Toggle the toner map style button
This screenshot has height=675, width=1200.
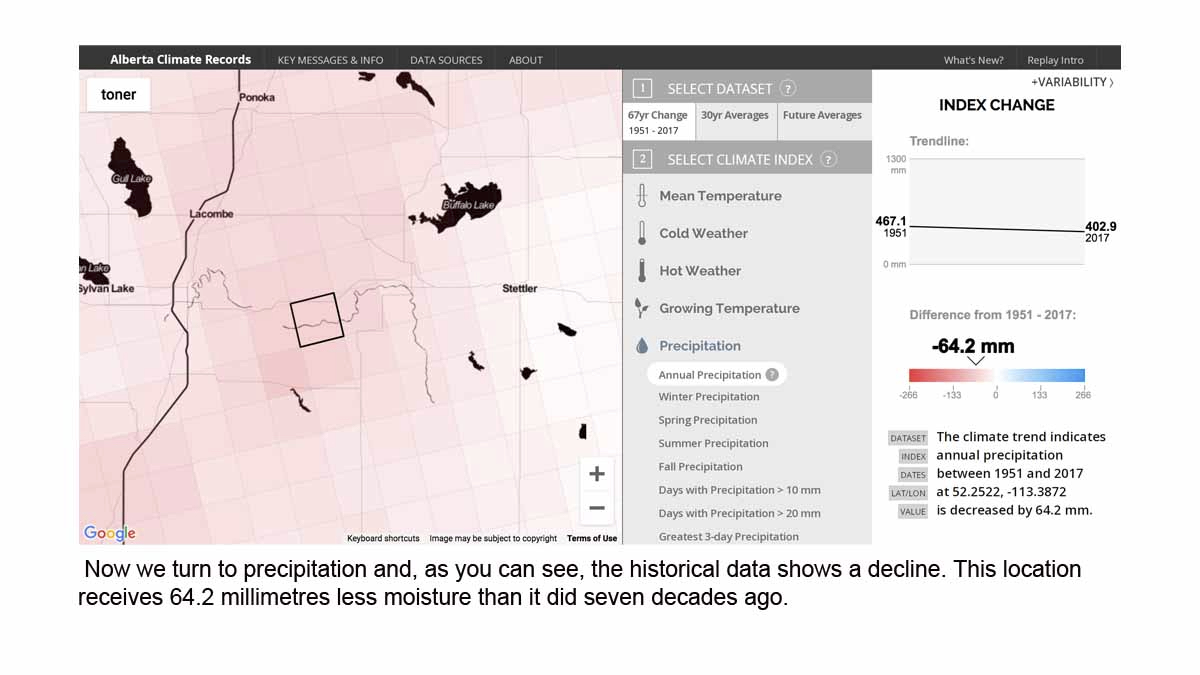118,94
